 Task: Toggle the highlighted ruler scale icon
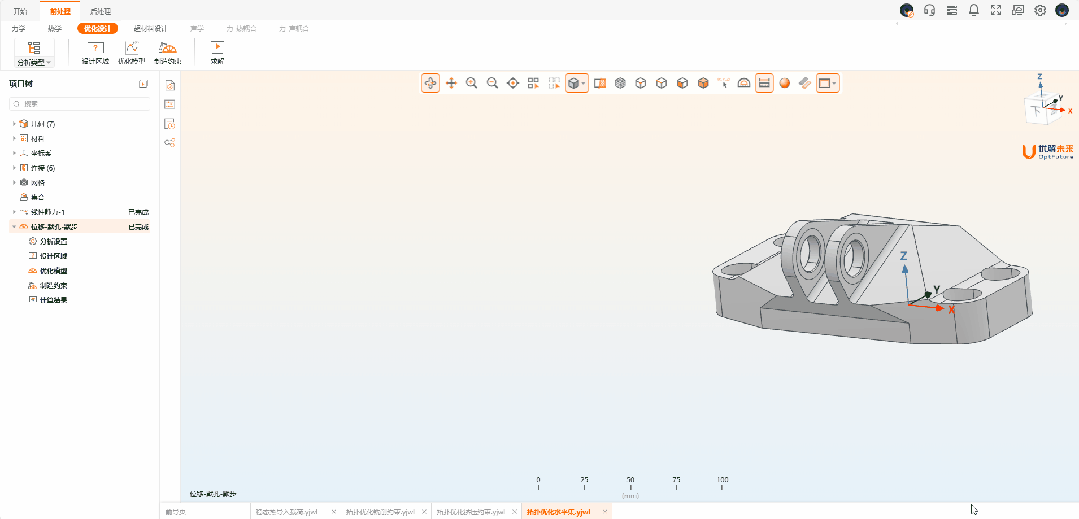click(x=764, y=83)
